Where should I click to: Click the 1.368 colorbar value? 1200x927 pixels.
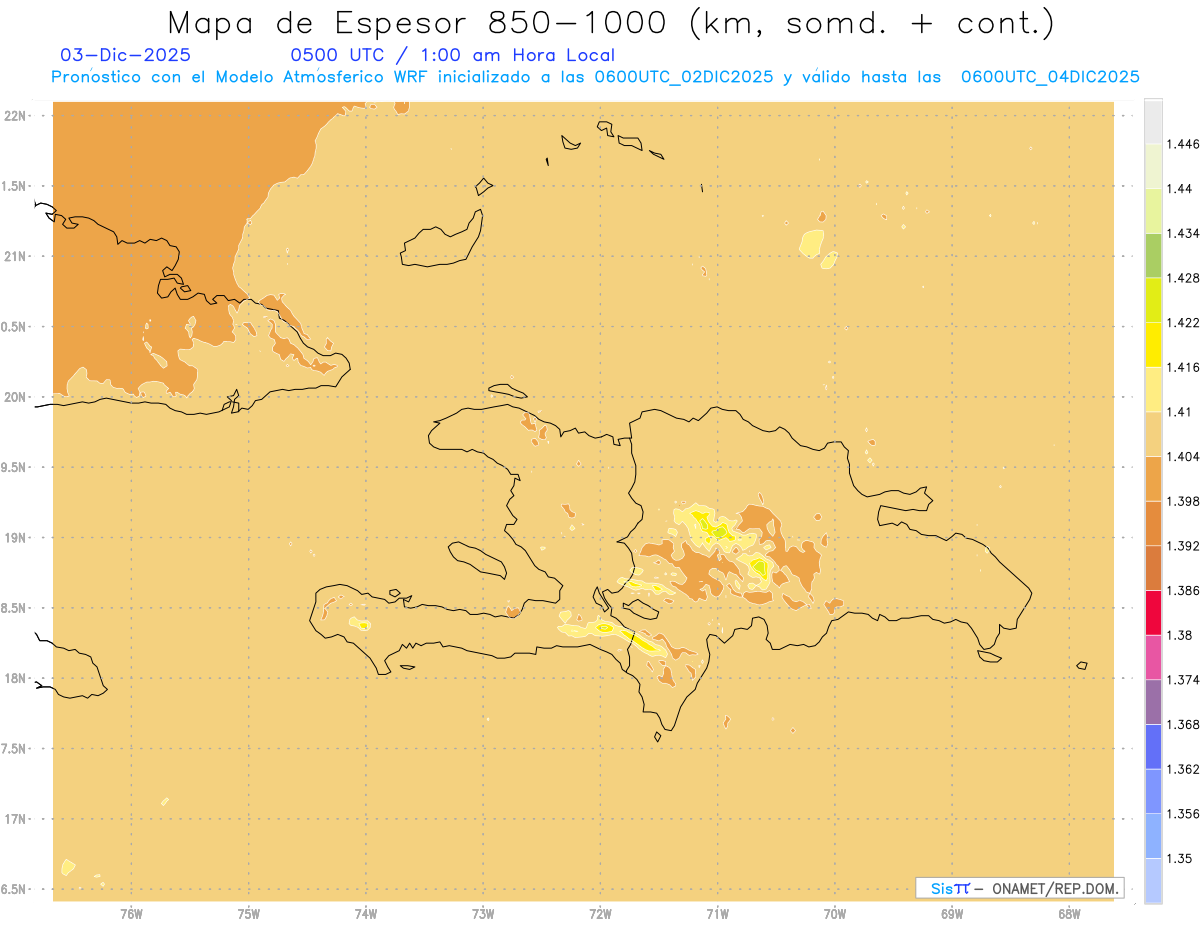(x=1183, y=724)
